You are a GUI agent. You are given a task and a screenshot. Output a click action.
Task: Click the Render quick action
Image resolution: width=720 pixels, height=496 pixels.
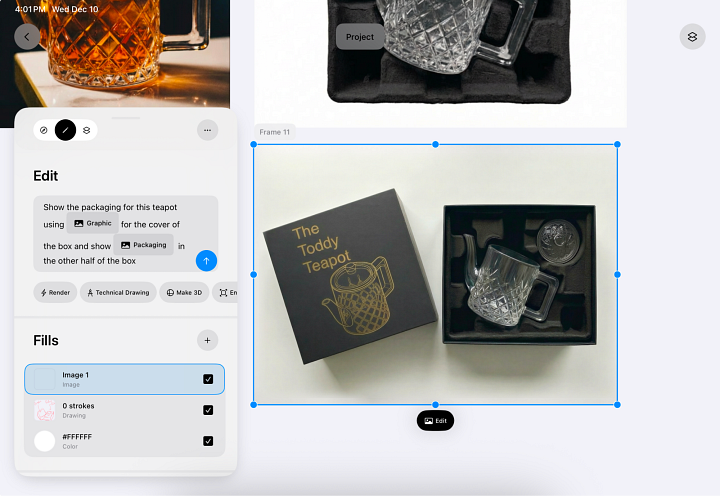coord(55,293)
